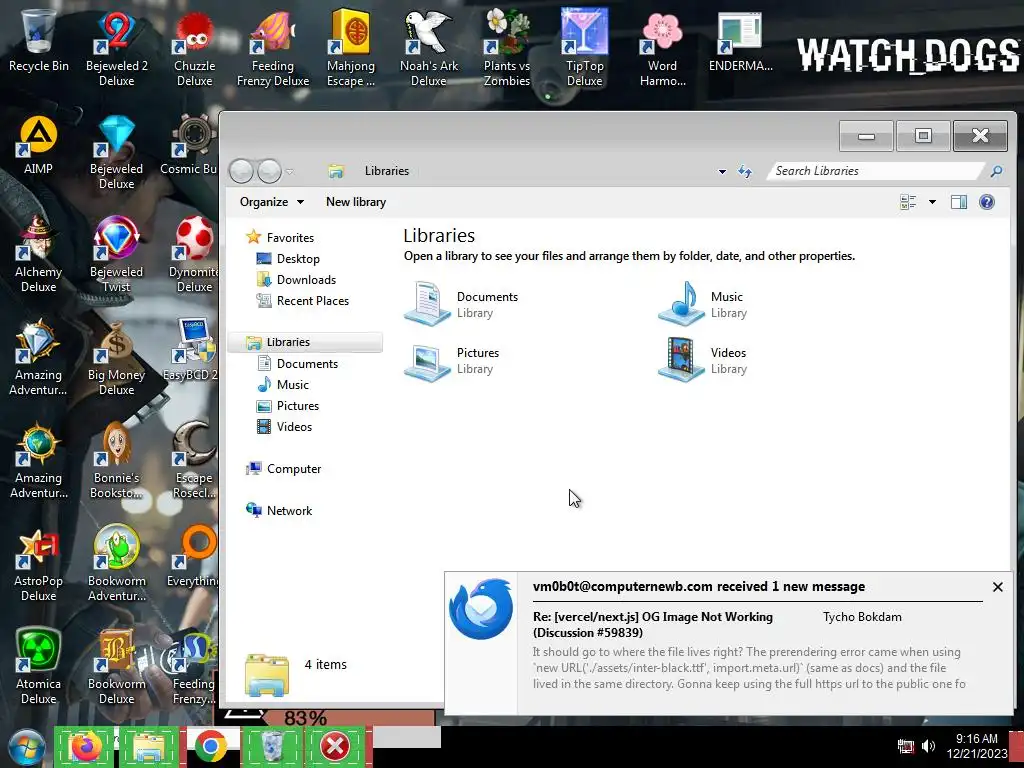
Task: Select Desktop under Favorites
Action: click(298, 259)
